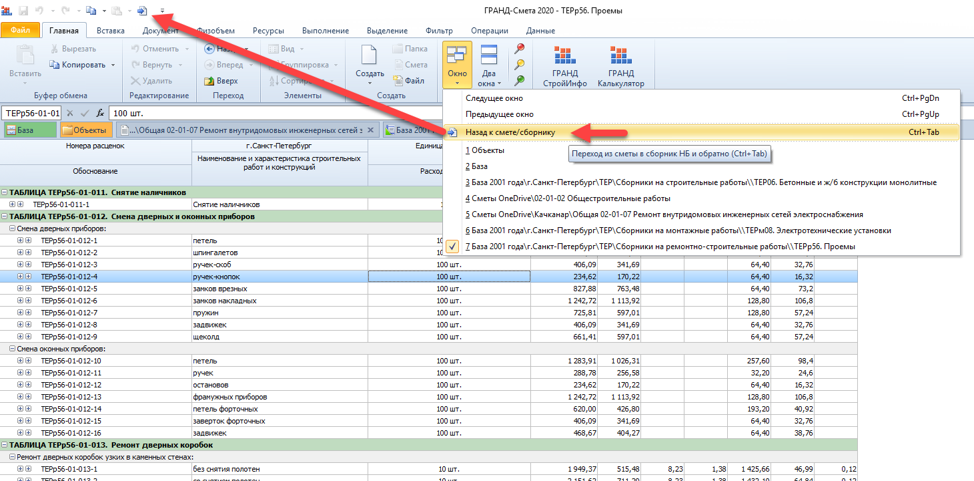Screen dimensions: 974x481
Task: Close the Общая 02-01-07 Ремонт document tab
Action: coord(370,131)
